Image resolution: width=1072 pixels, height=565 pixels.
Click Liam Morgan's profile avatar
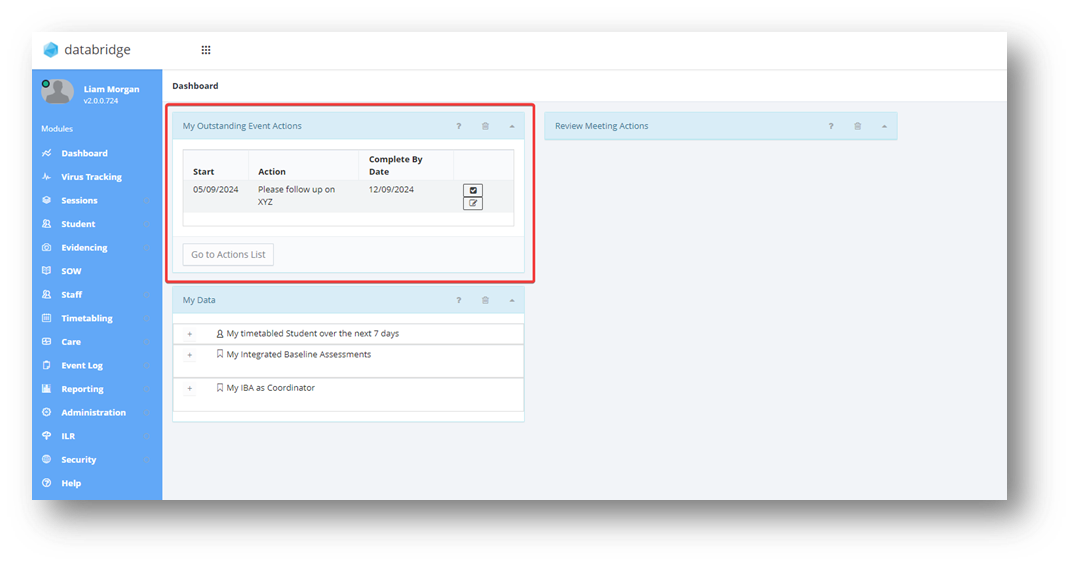coord(57,92)
